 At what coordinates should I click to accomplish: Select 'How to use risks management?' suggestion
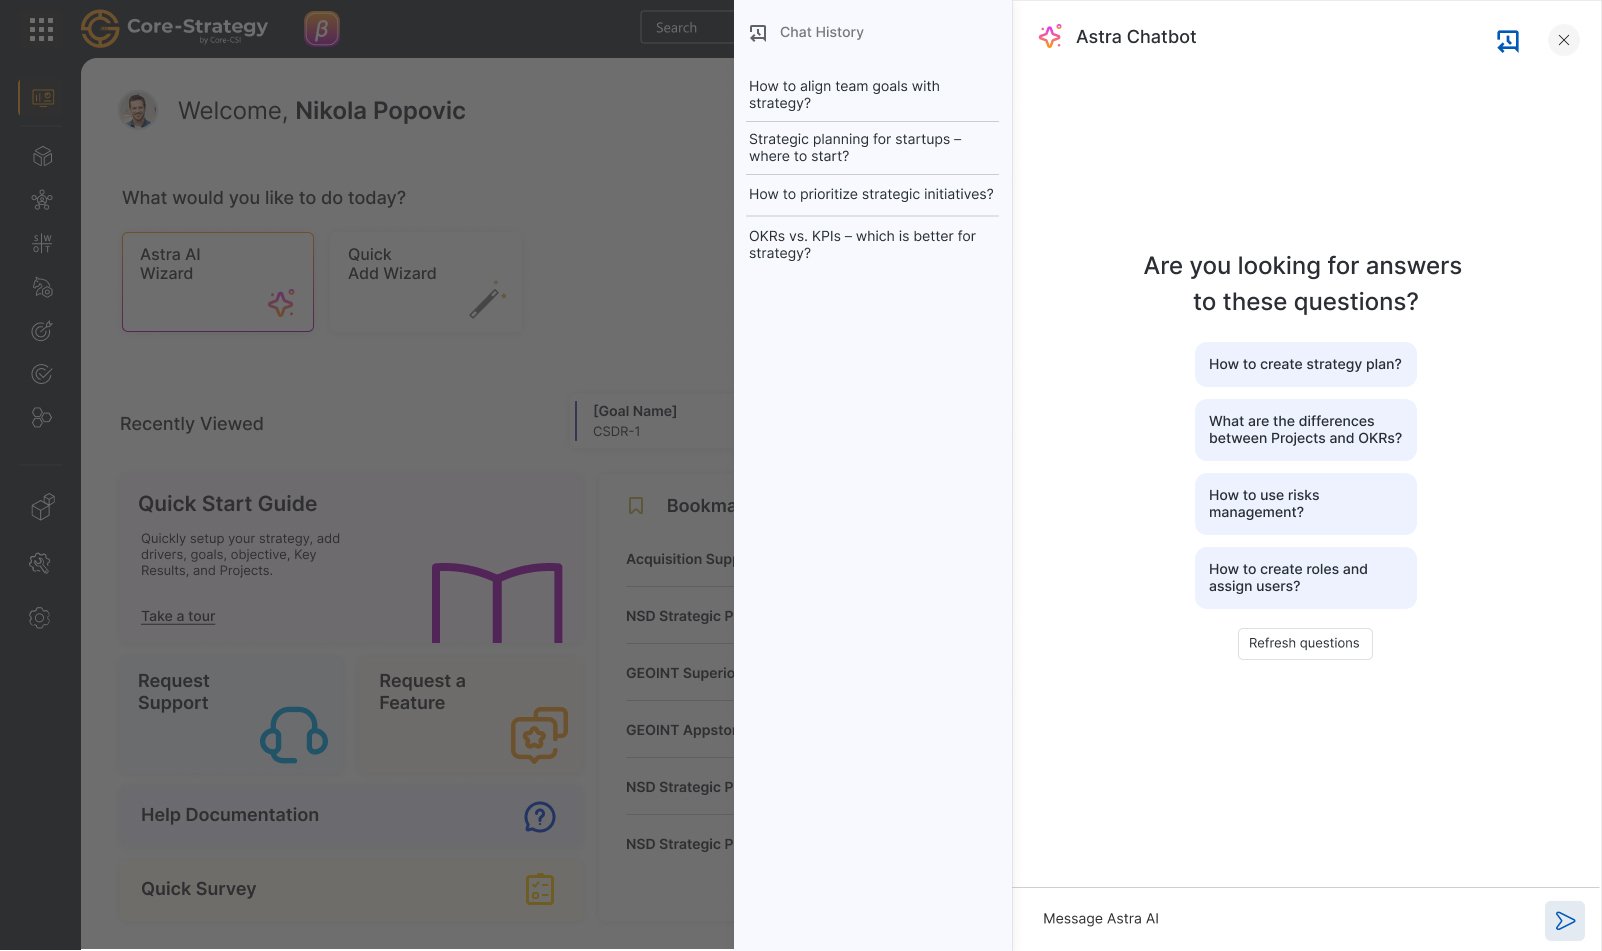coord(1306,504)
